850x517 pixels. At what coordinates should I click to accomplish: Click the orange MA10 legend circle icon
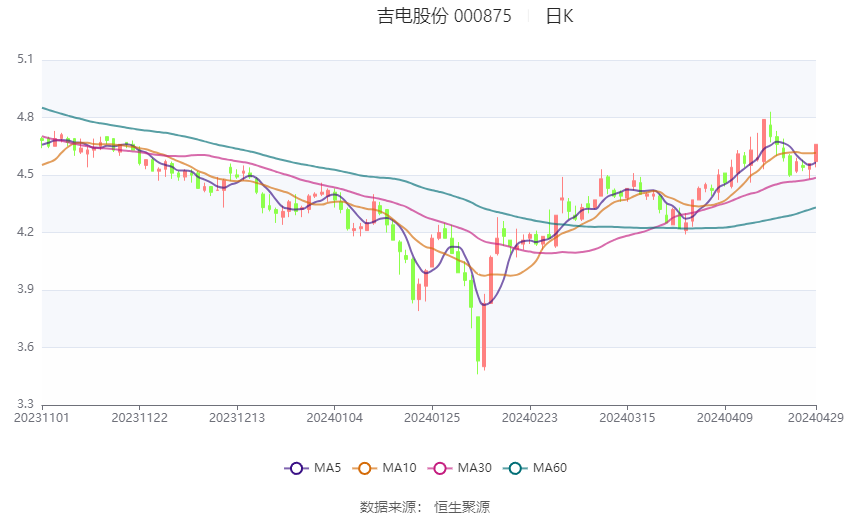point(364,468)
